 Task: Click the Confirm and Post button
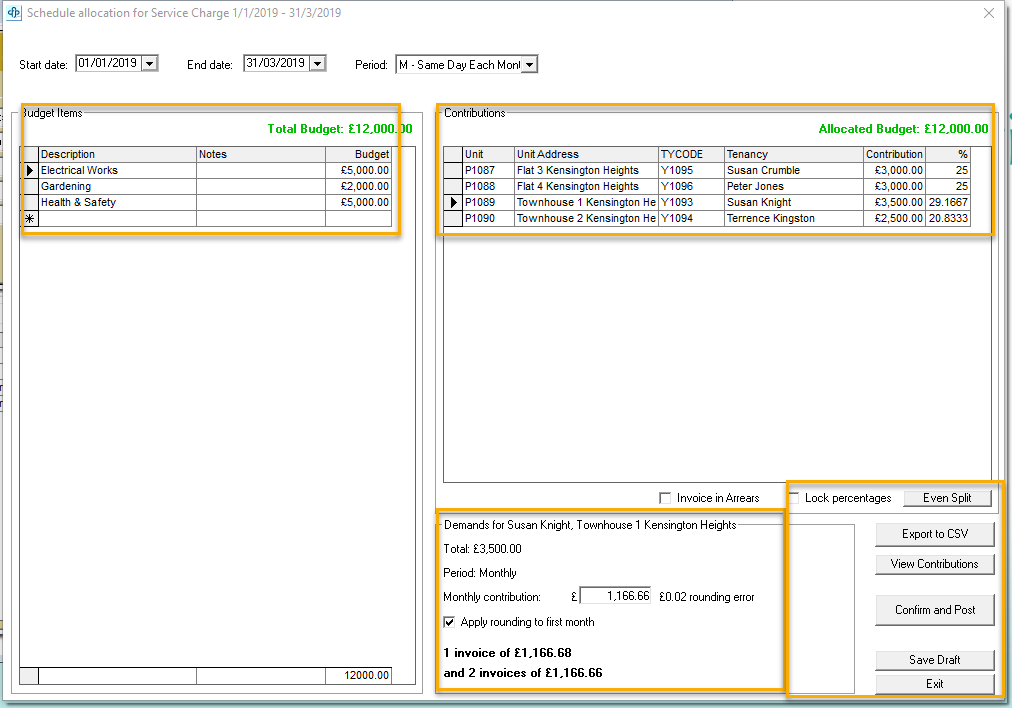(935, 610)
